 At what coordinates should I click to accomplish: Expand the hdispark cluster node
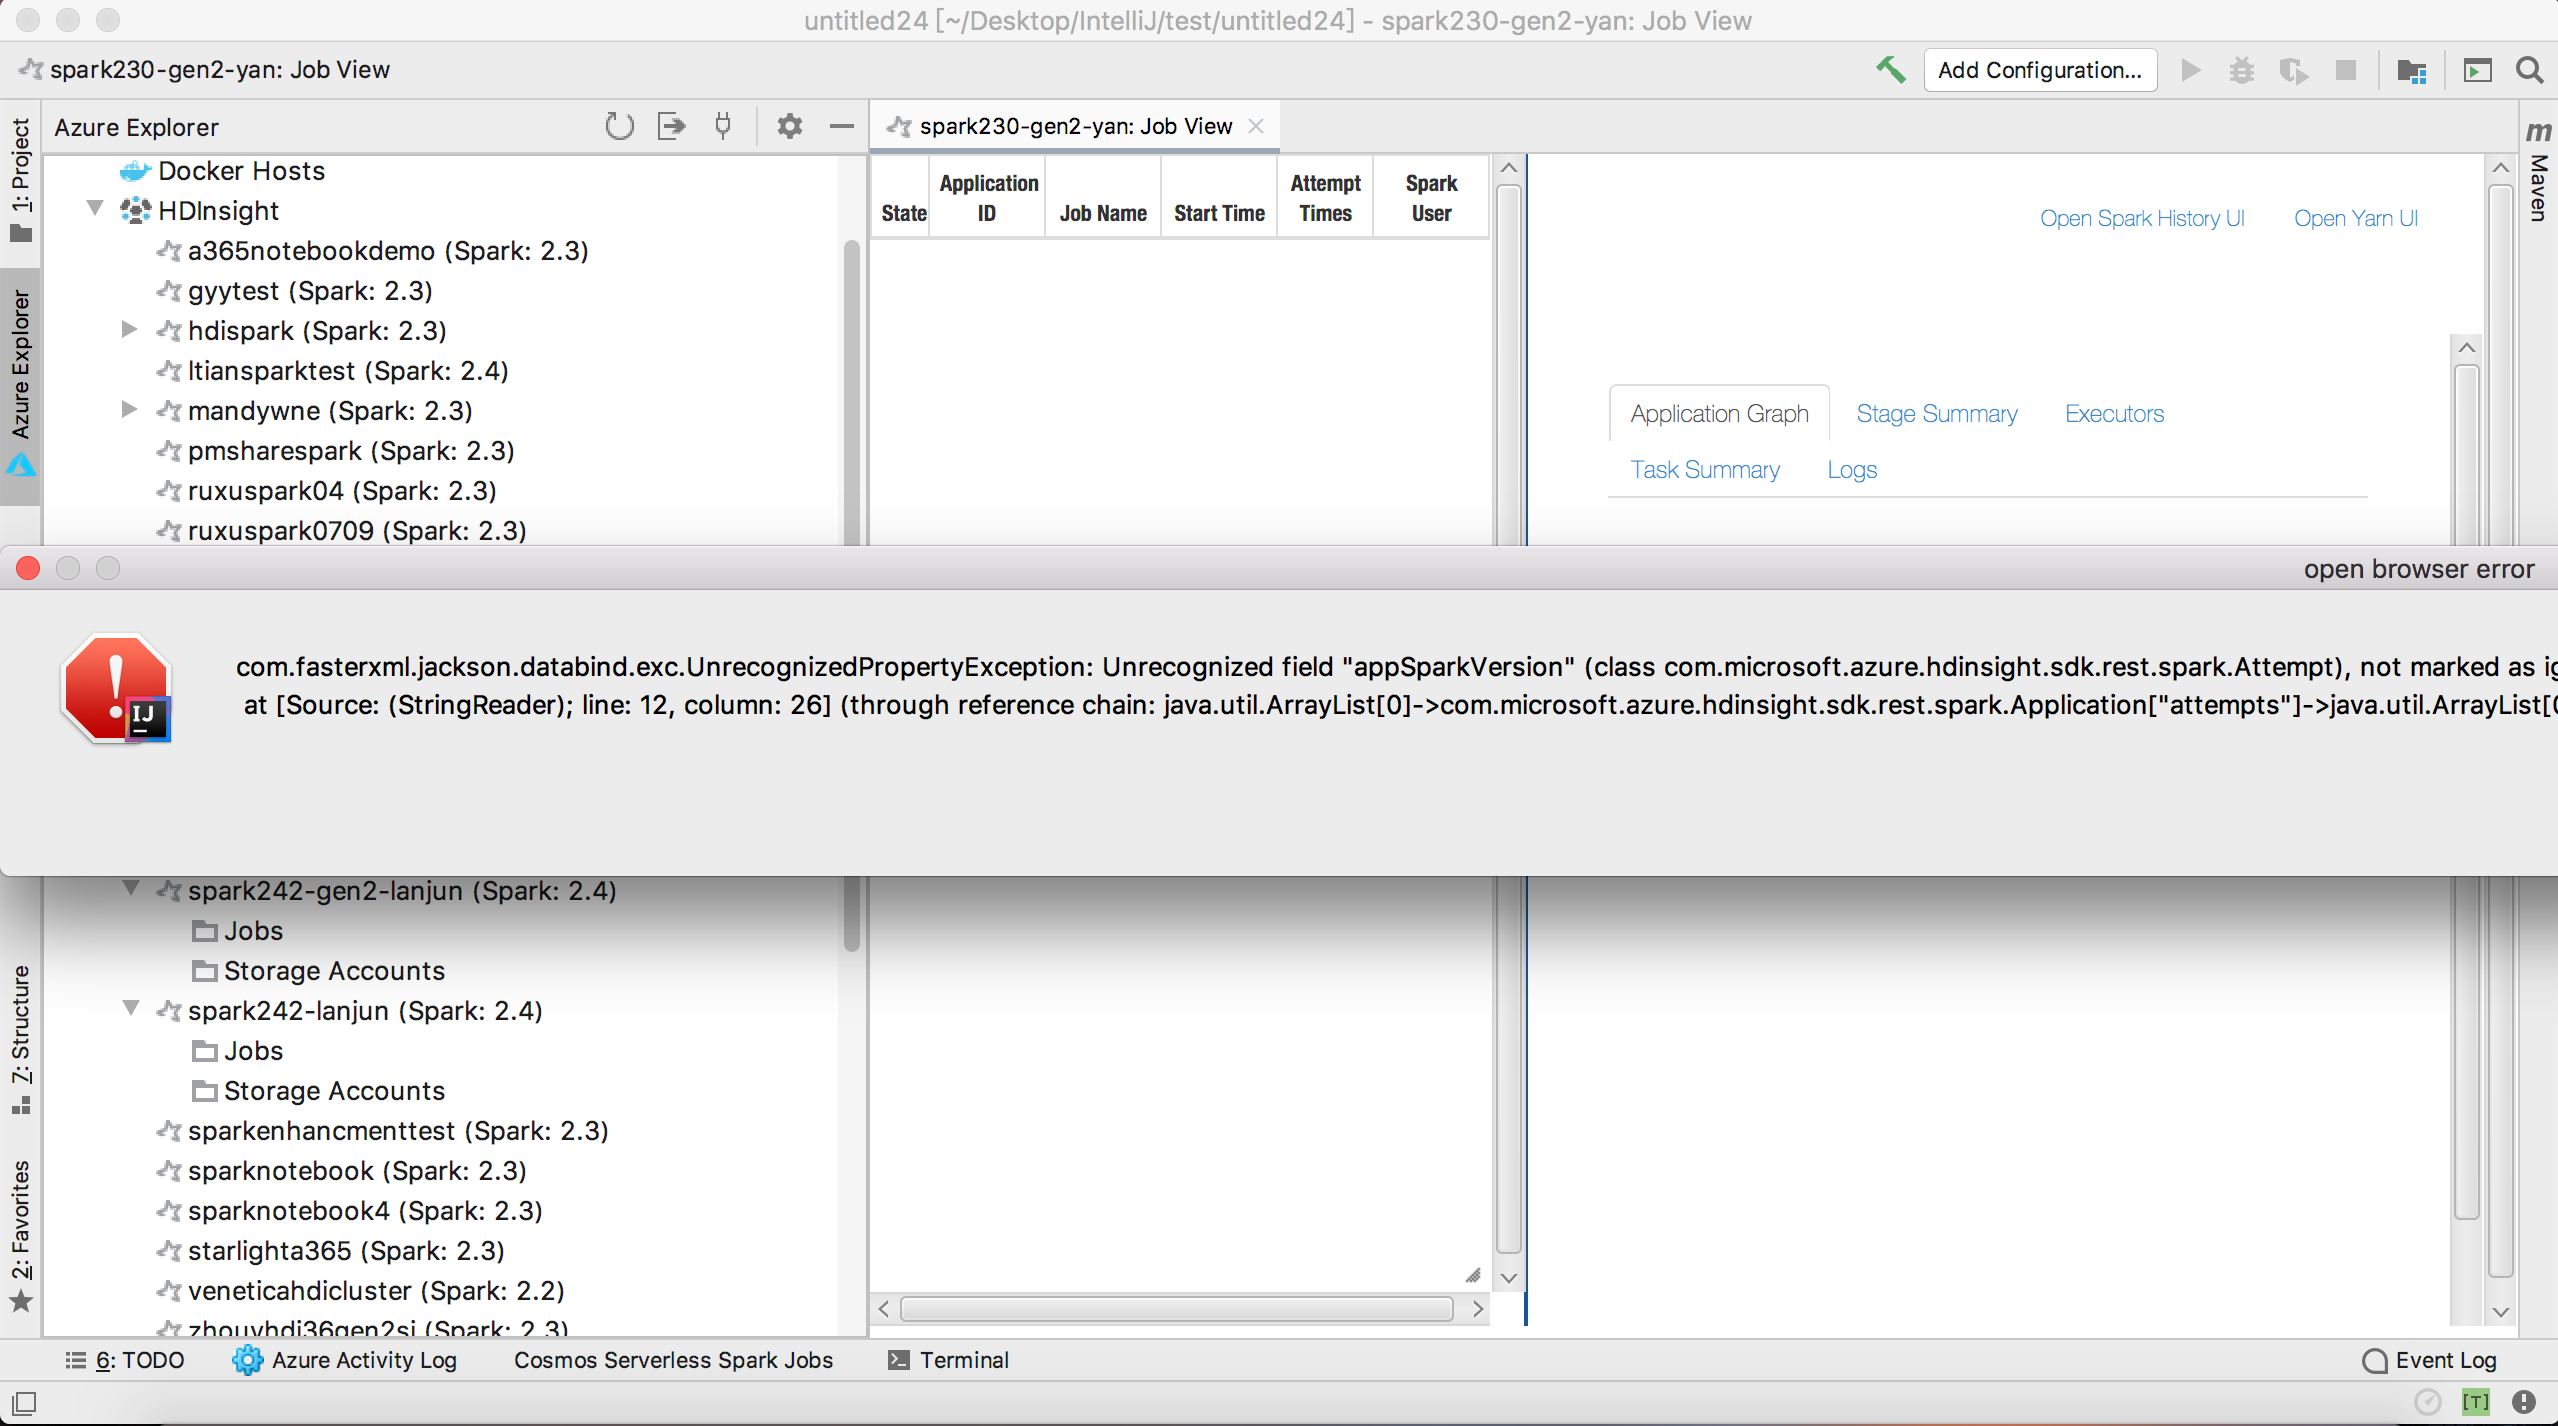[129, 329]
